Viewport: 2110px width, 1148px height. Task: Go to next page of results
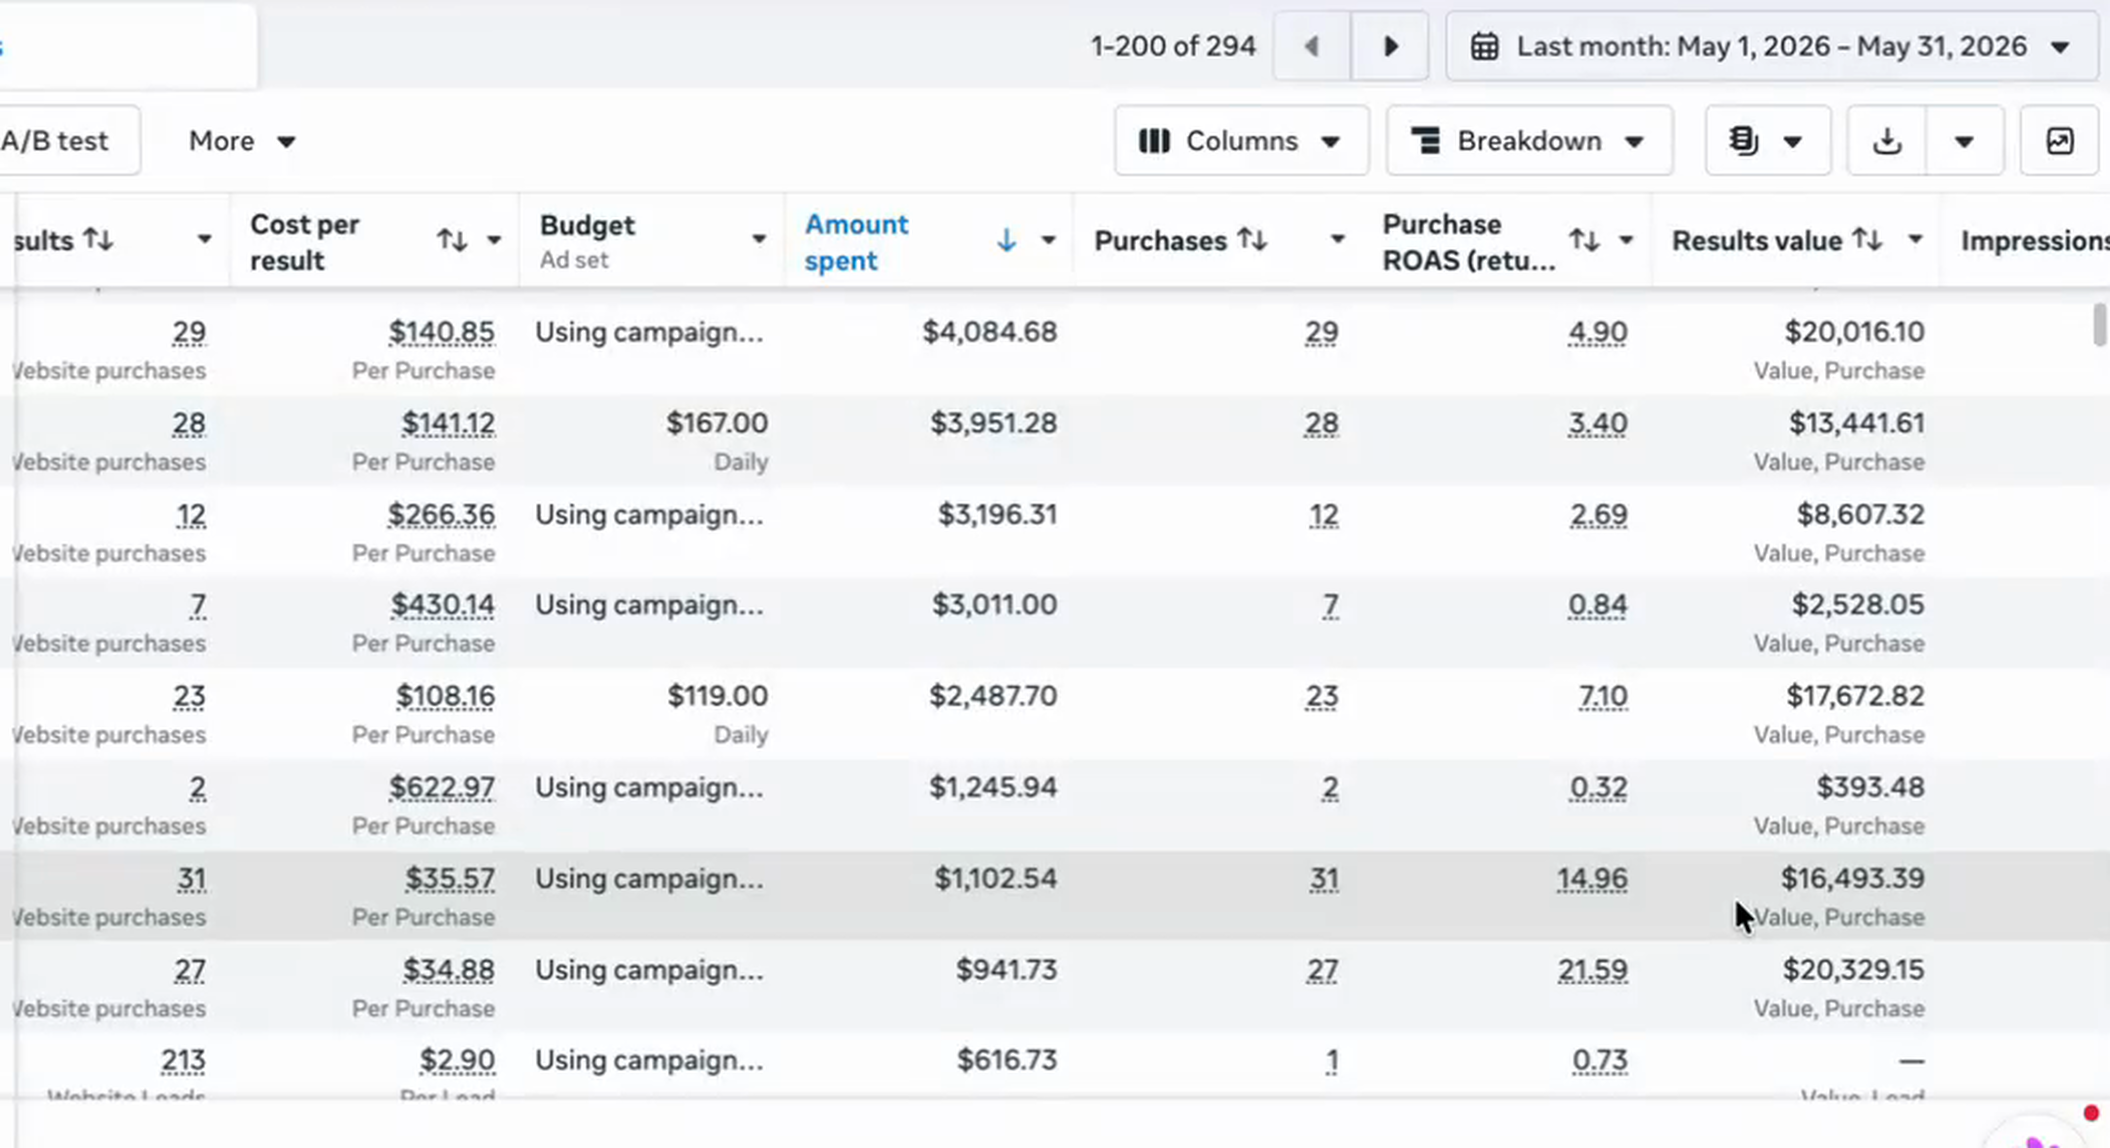(x=1390, y=46)
